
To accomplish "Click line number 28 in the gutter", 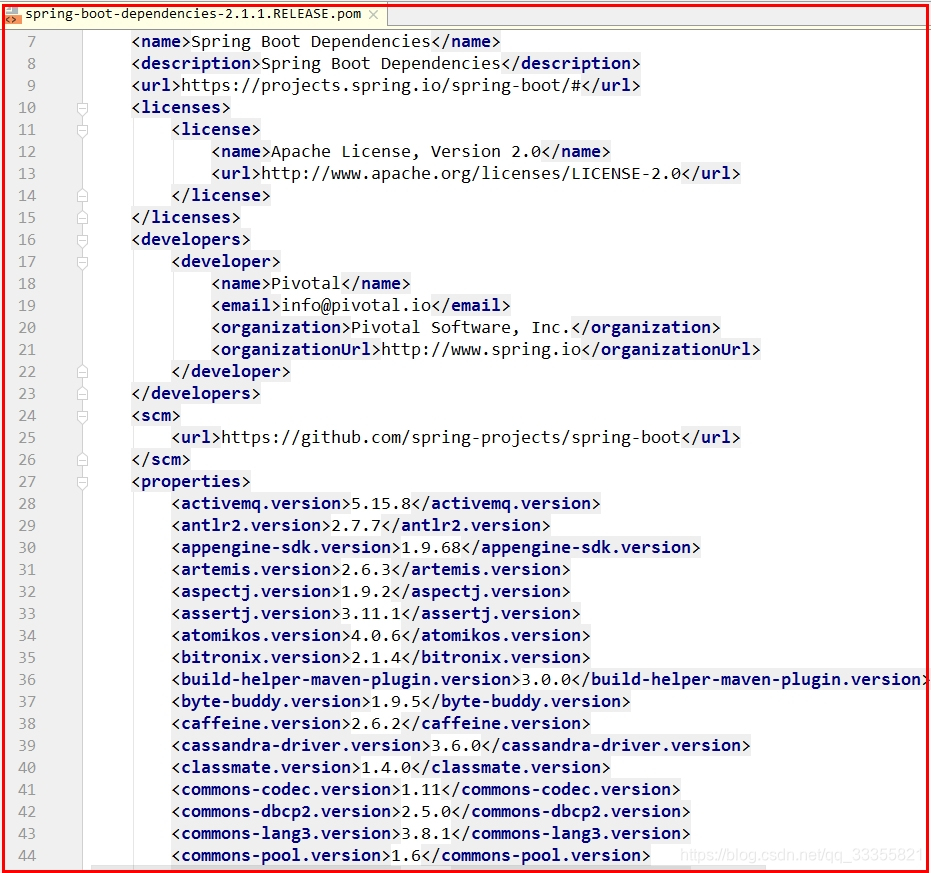I will click(27, 504).
